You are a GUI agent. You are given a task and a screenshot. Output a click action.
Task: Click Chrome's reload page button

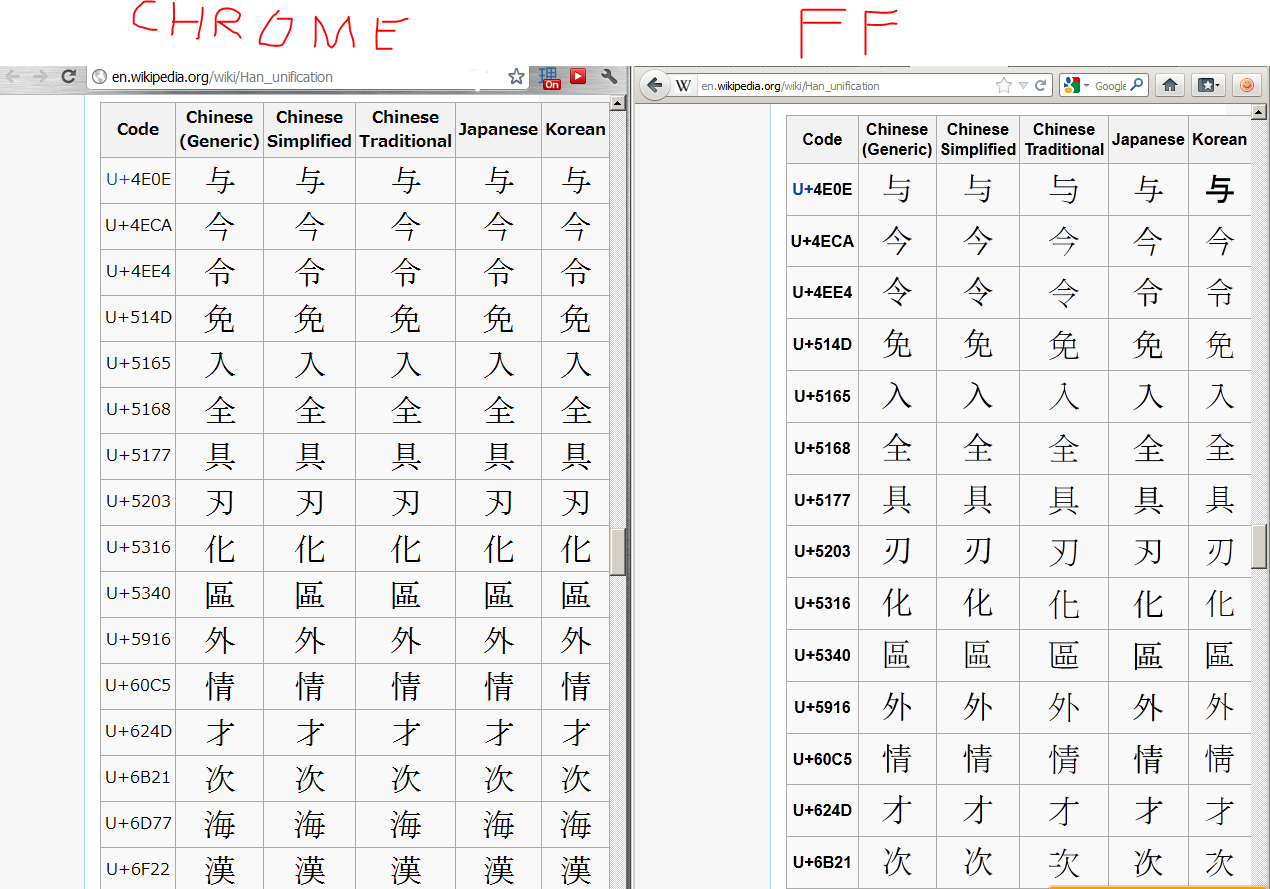(x=69, y=76)
